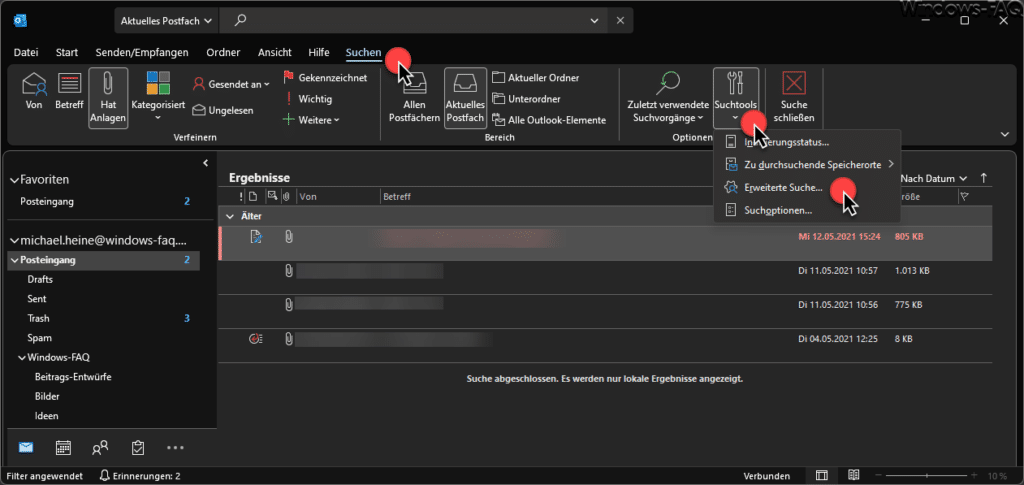Clear the search box with X

coord(620,21)
